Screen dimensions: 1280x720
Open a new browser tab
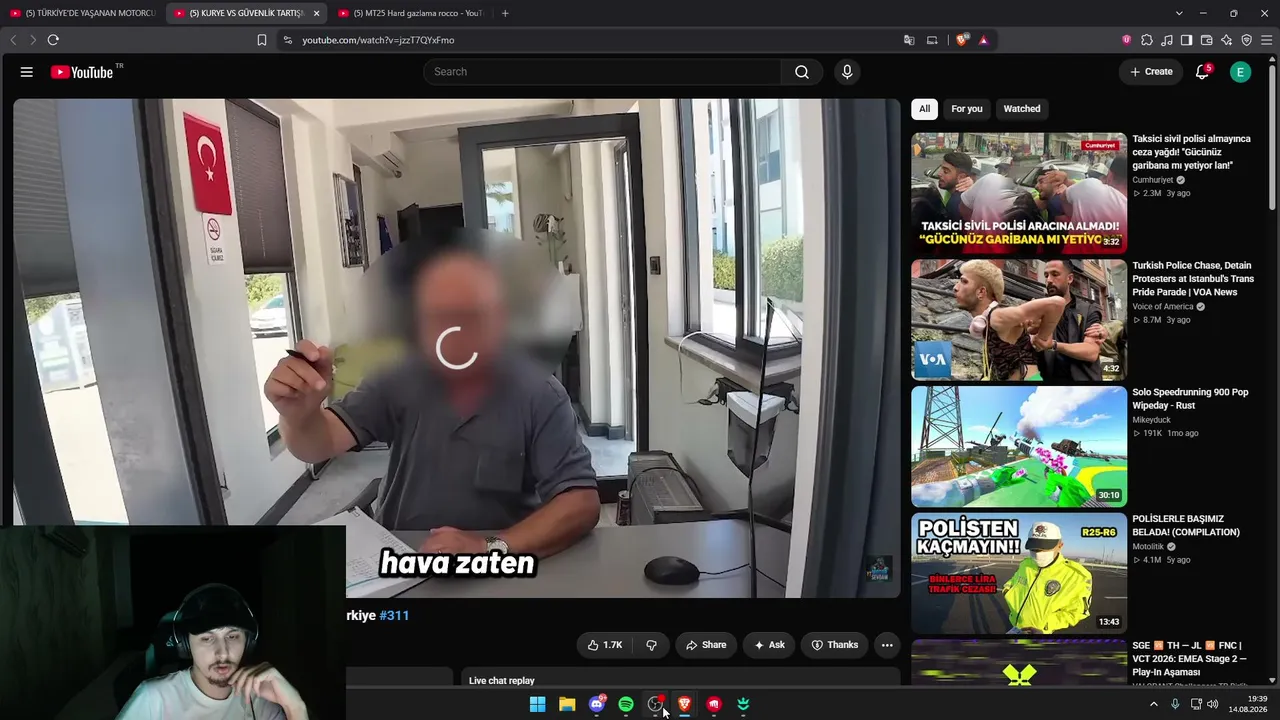tap(505, 13)
